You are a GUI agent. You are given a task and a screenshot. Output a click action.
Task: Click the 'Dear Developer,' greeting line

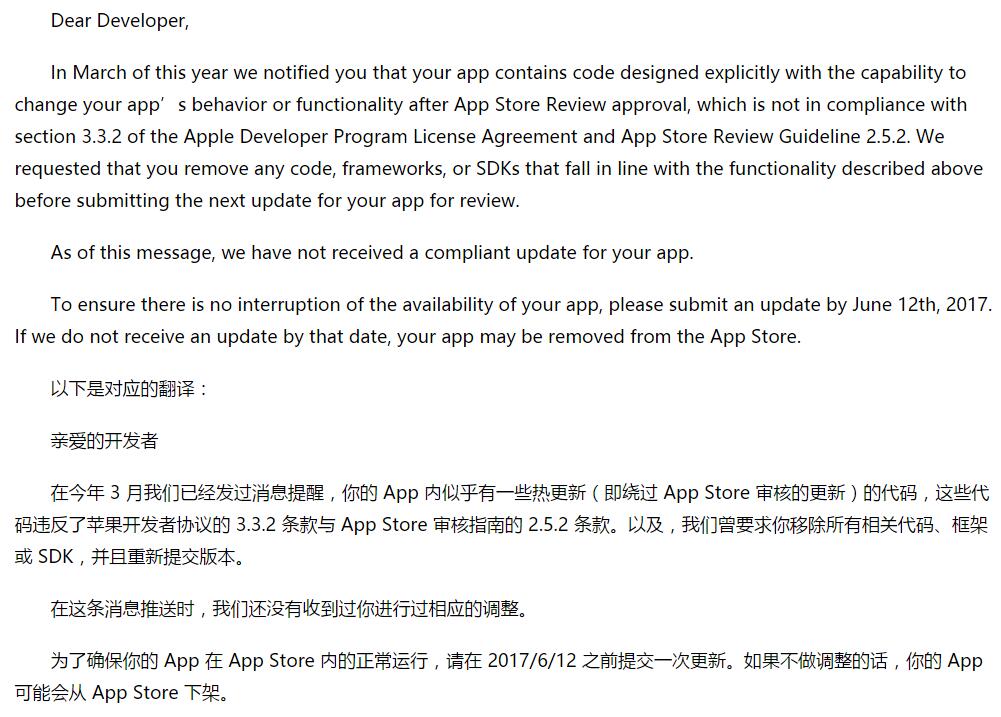[119, 21]
